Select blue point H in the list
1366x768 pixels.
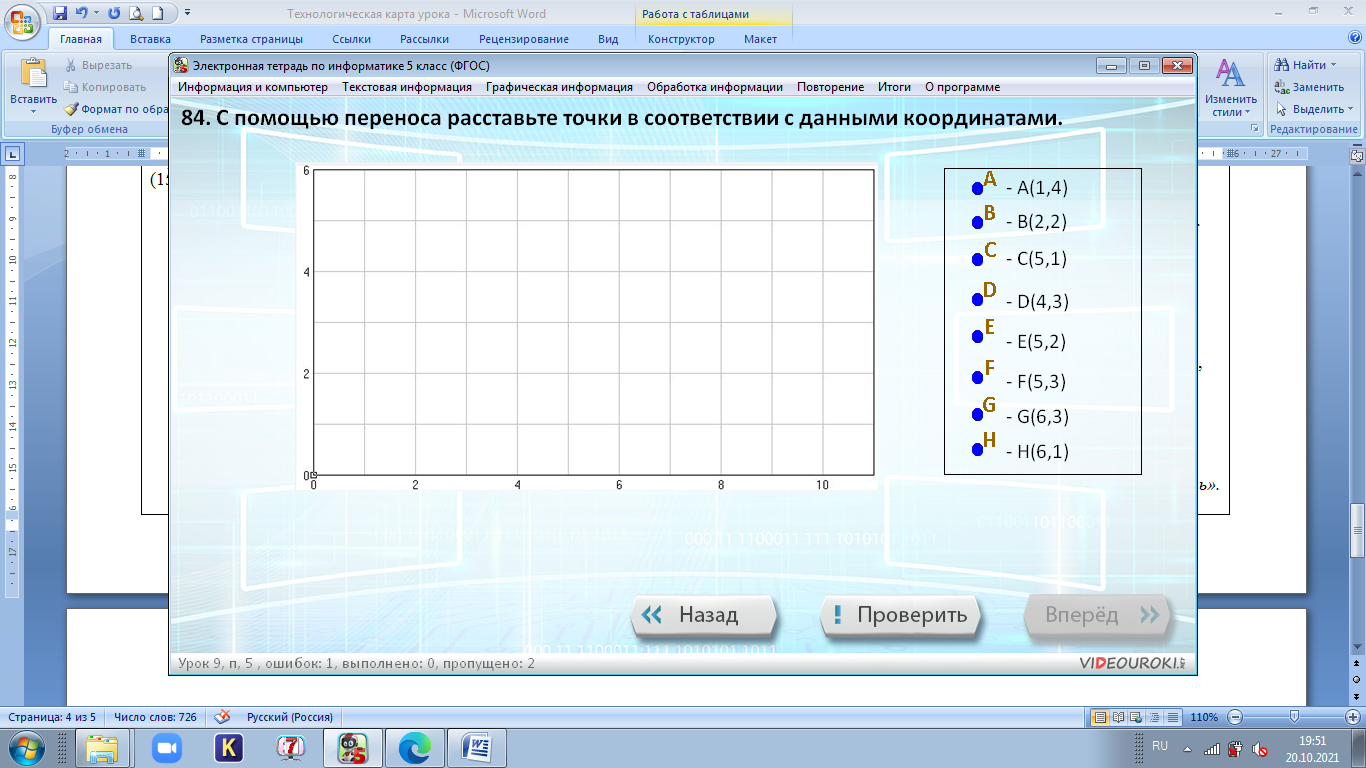(x=978, y=450)
